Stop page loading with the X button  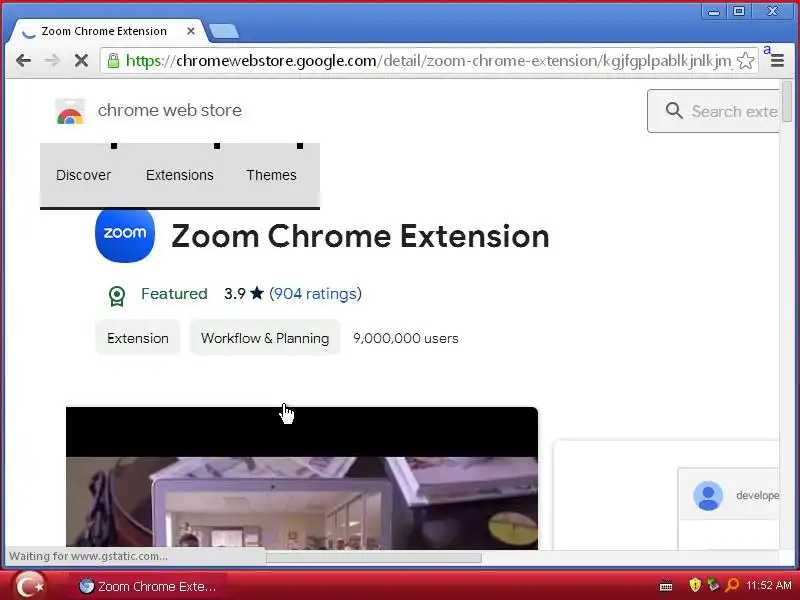coord(81,61)
